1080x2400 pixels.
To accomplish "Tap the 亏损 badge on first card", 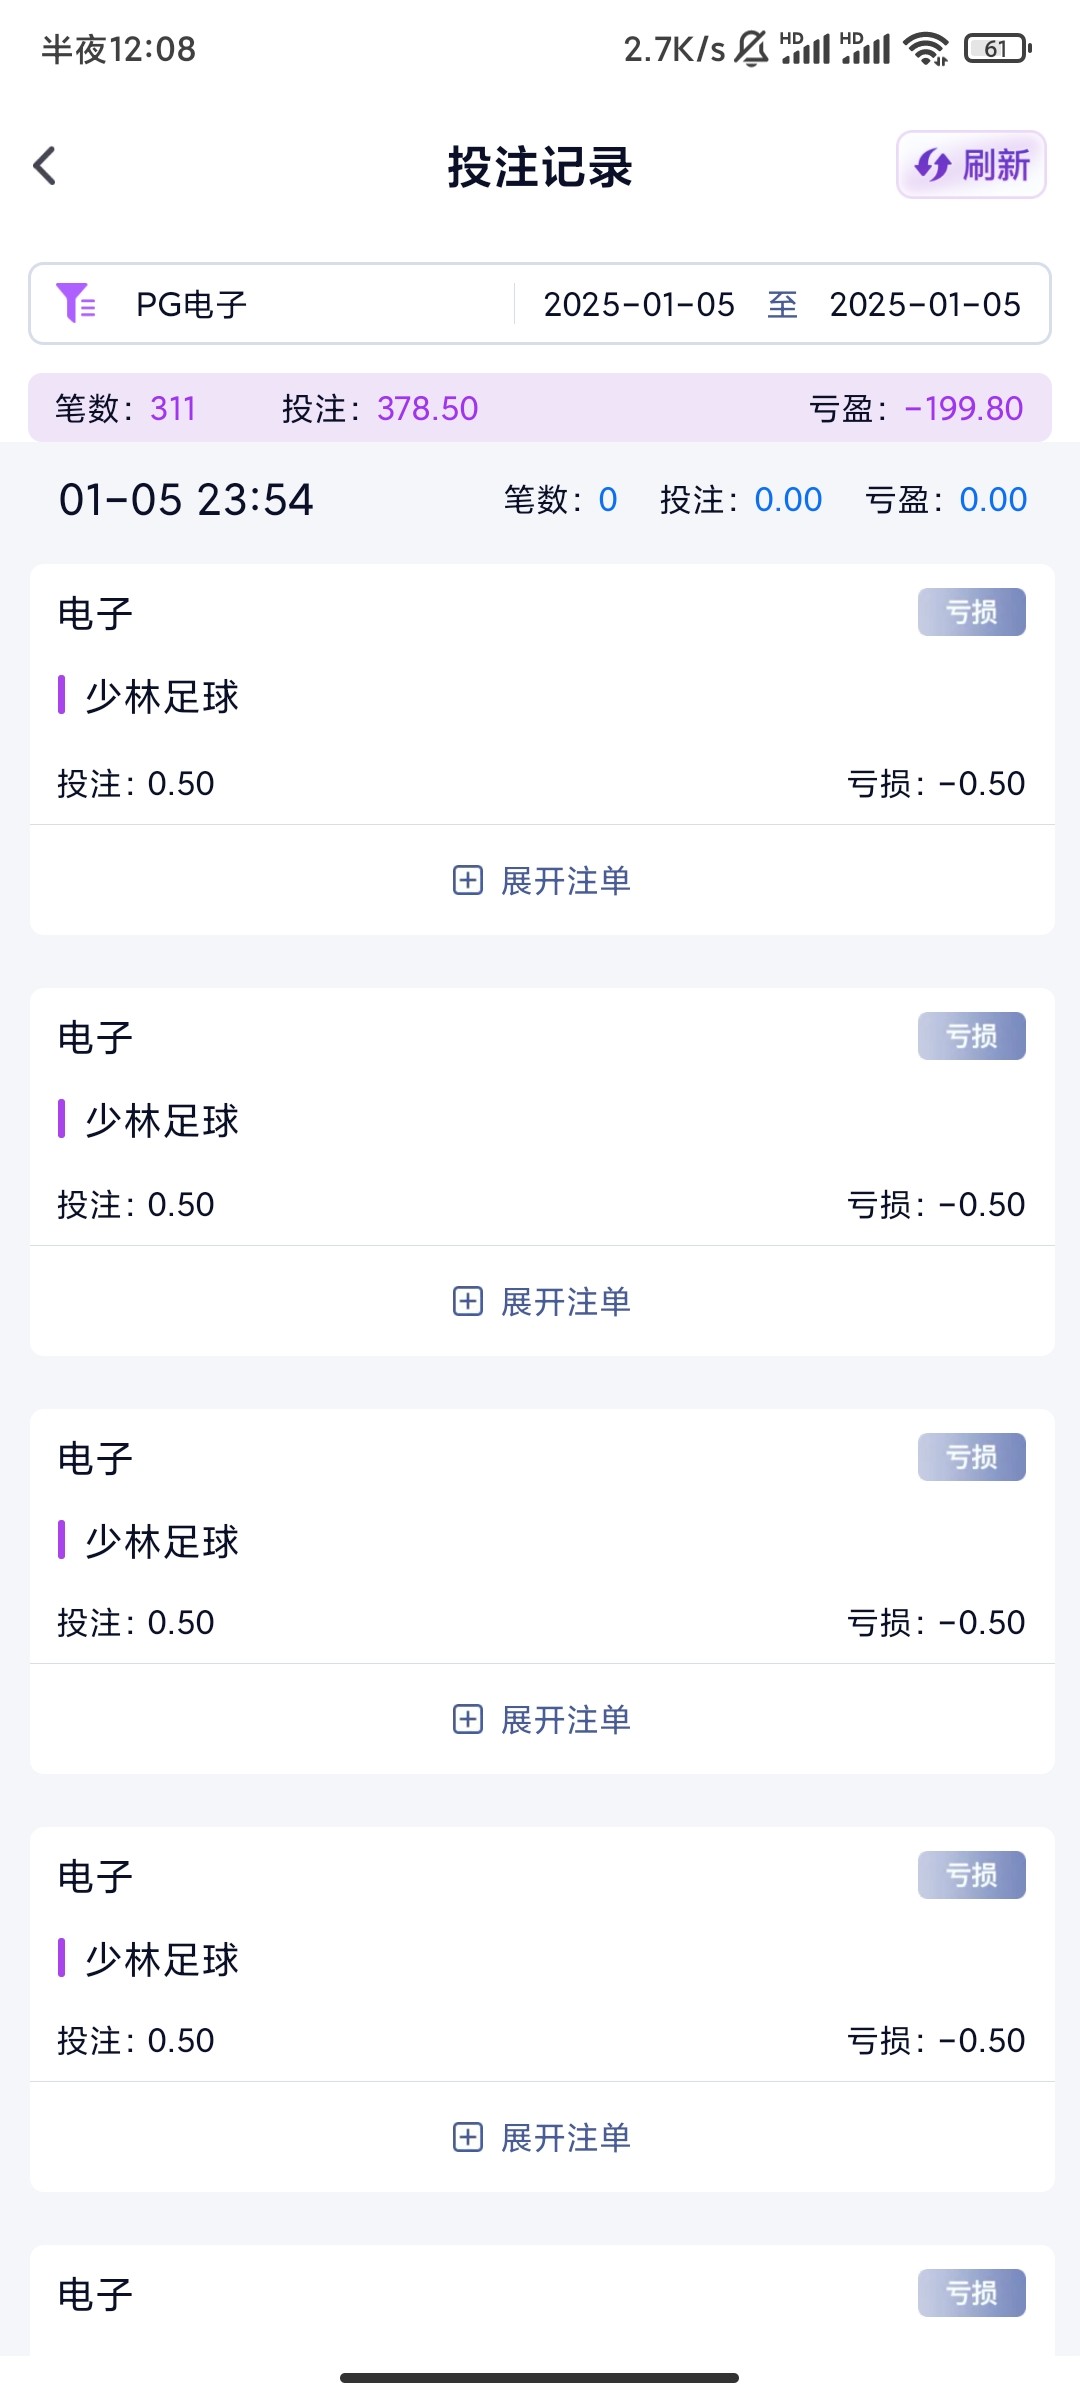I will 971,612.
